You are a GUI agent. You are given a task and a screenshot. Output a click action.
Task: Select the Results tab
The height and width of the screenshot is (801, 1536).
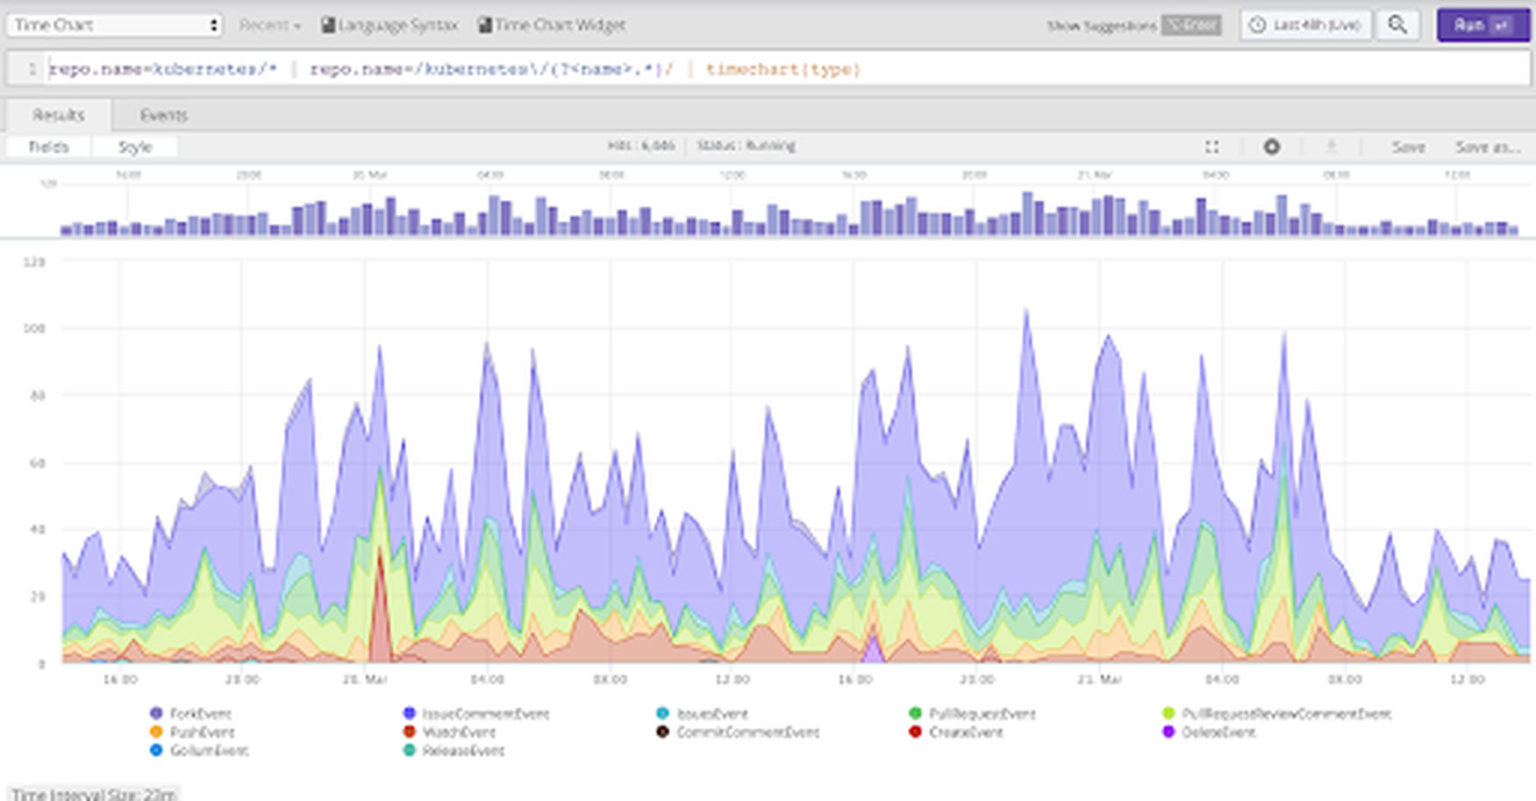(58, 114)
